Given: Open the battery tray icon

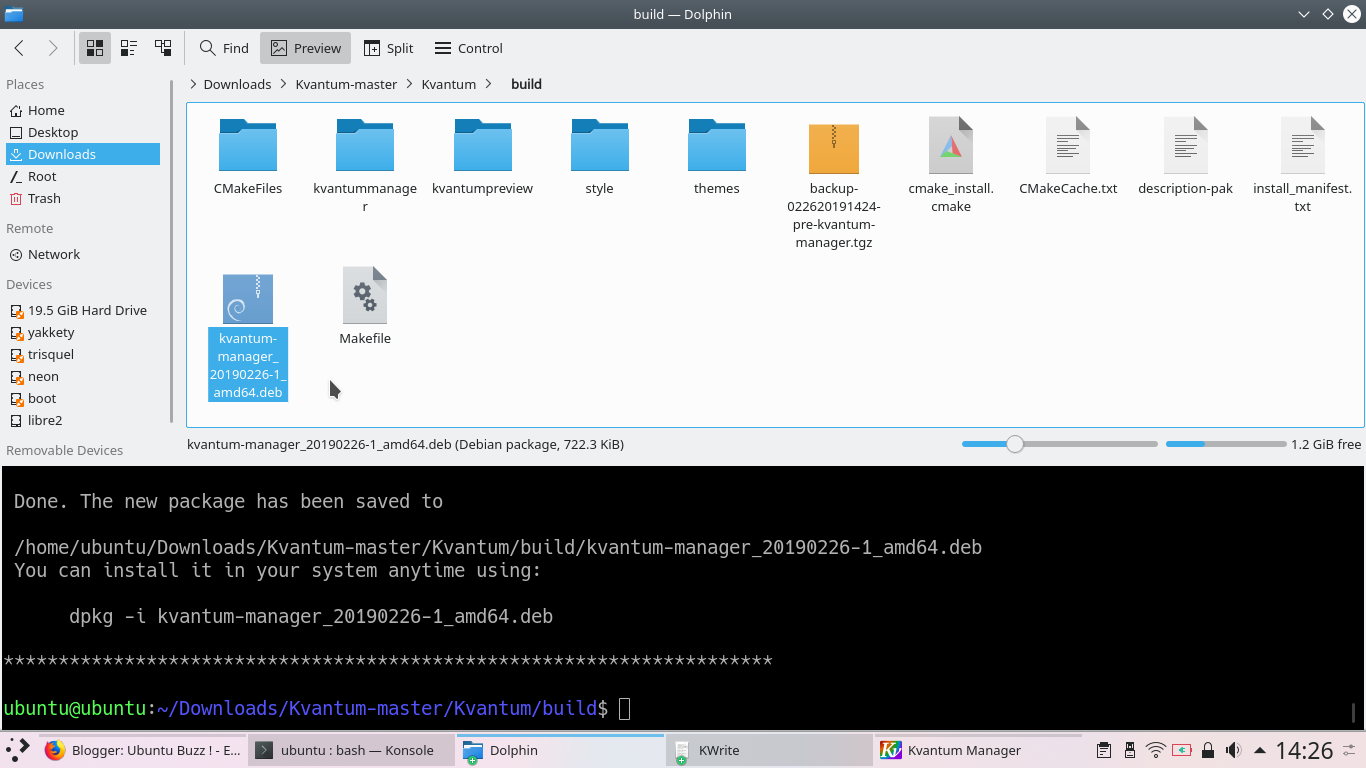Looking at the screenshot, I should 1182,750.
